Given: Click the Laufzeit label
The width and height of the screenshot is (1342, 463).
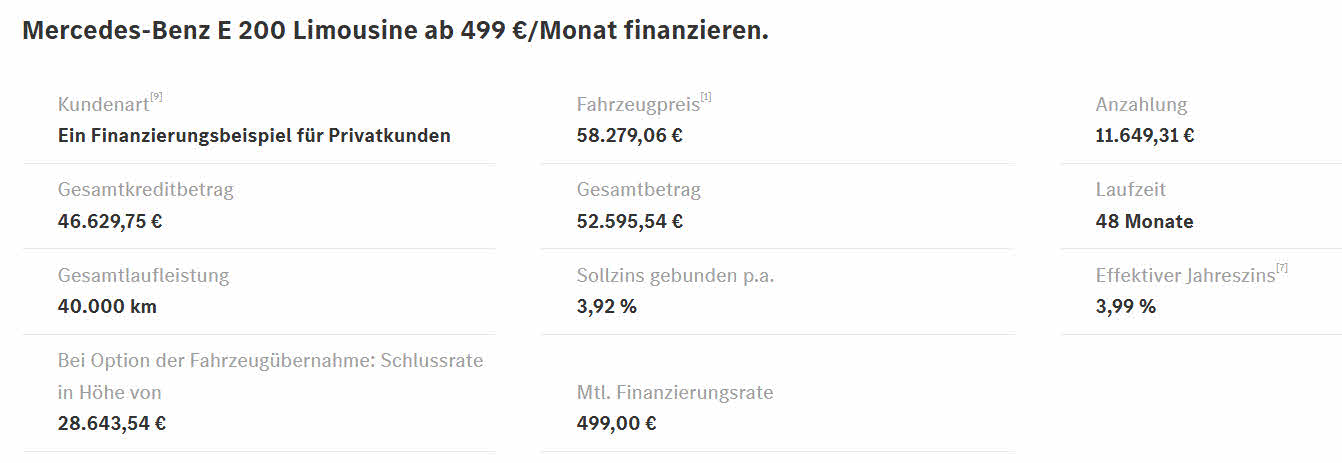Looking at the screenshot, I should [x=1130, y=189].
